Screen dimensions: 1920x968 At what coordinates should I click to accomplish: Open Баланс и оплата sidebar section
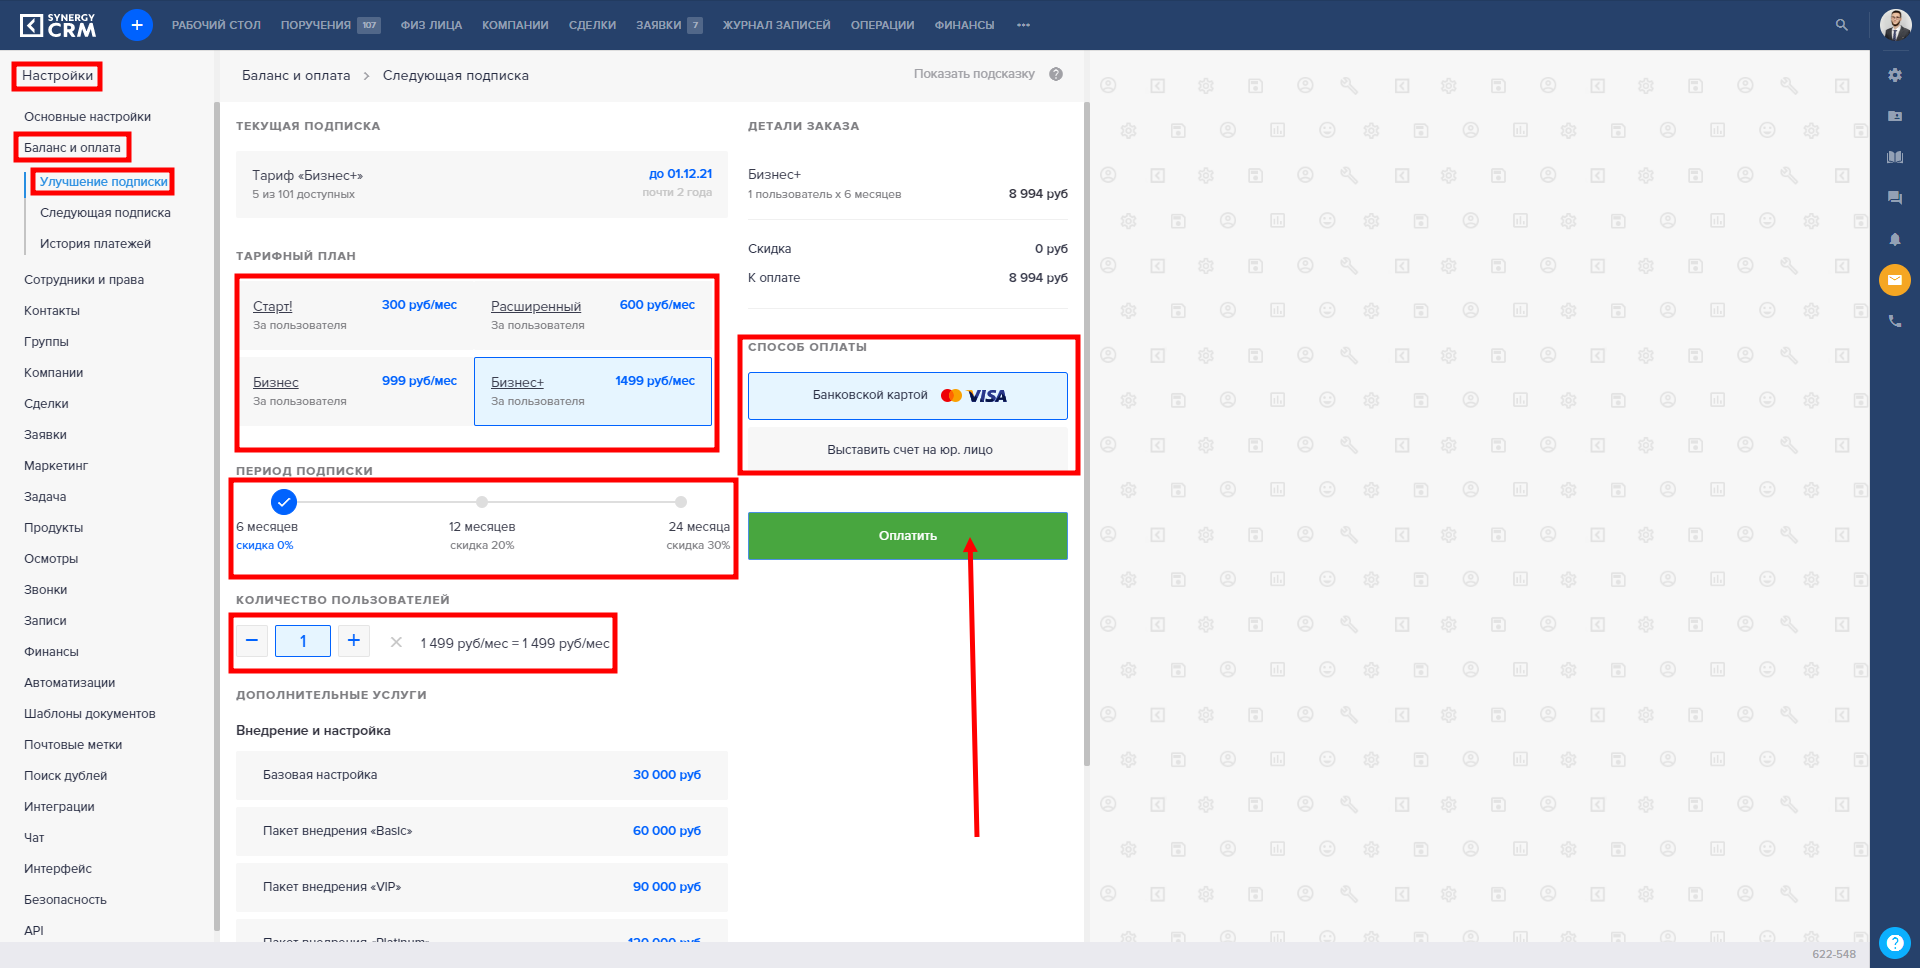72,148
